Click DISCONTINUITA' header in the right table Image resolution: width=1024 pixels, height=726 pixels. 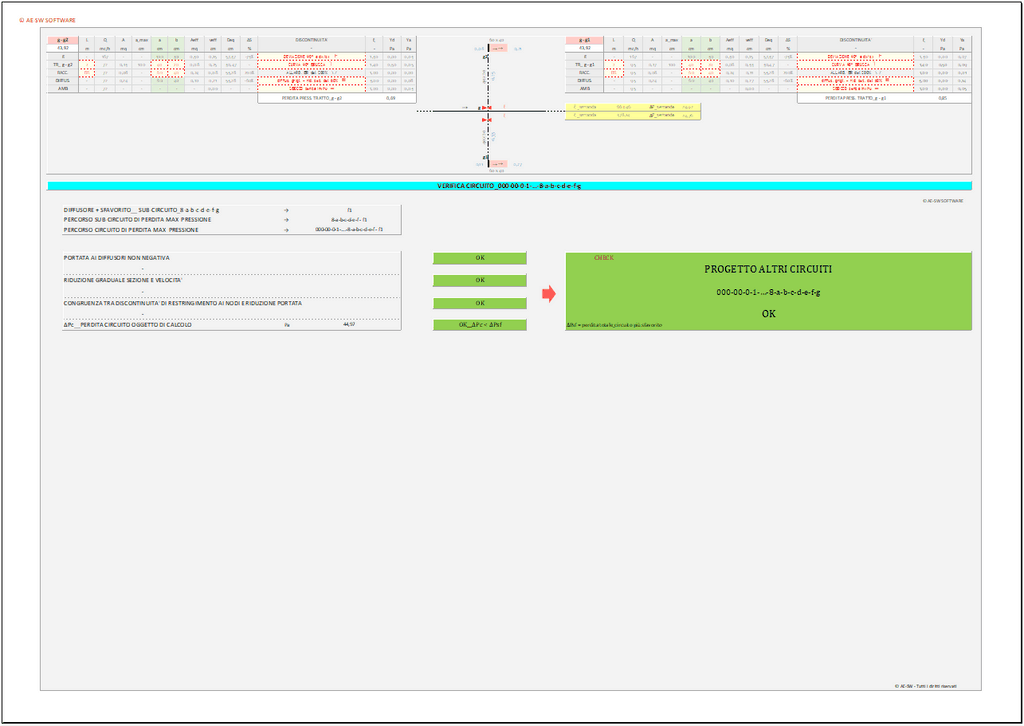coord(849,40)
